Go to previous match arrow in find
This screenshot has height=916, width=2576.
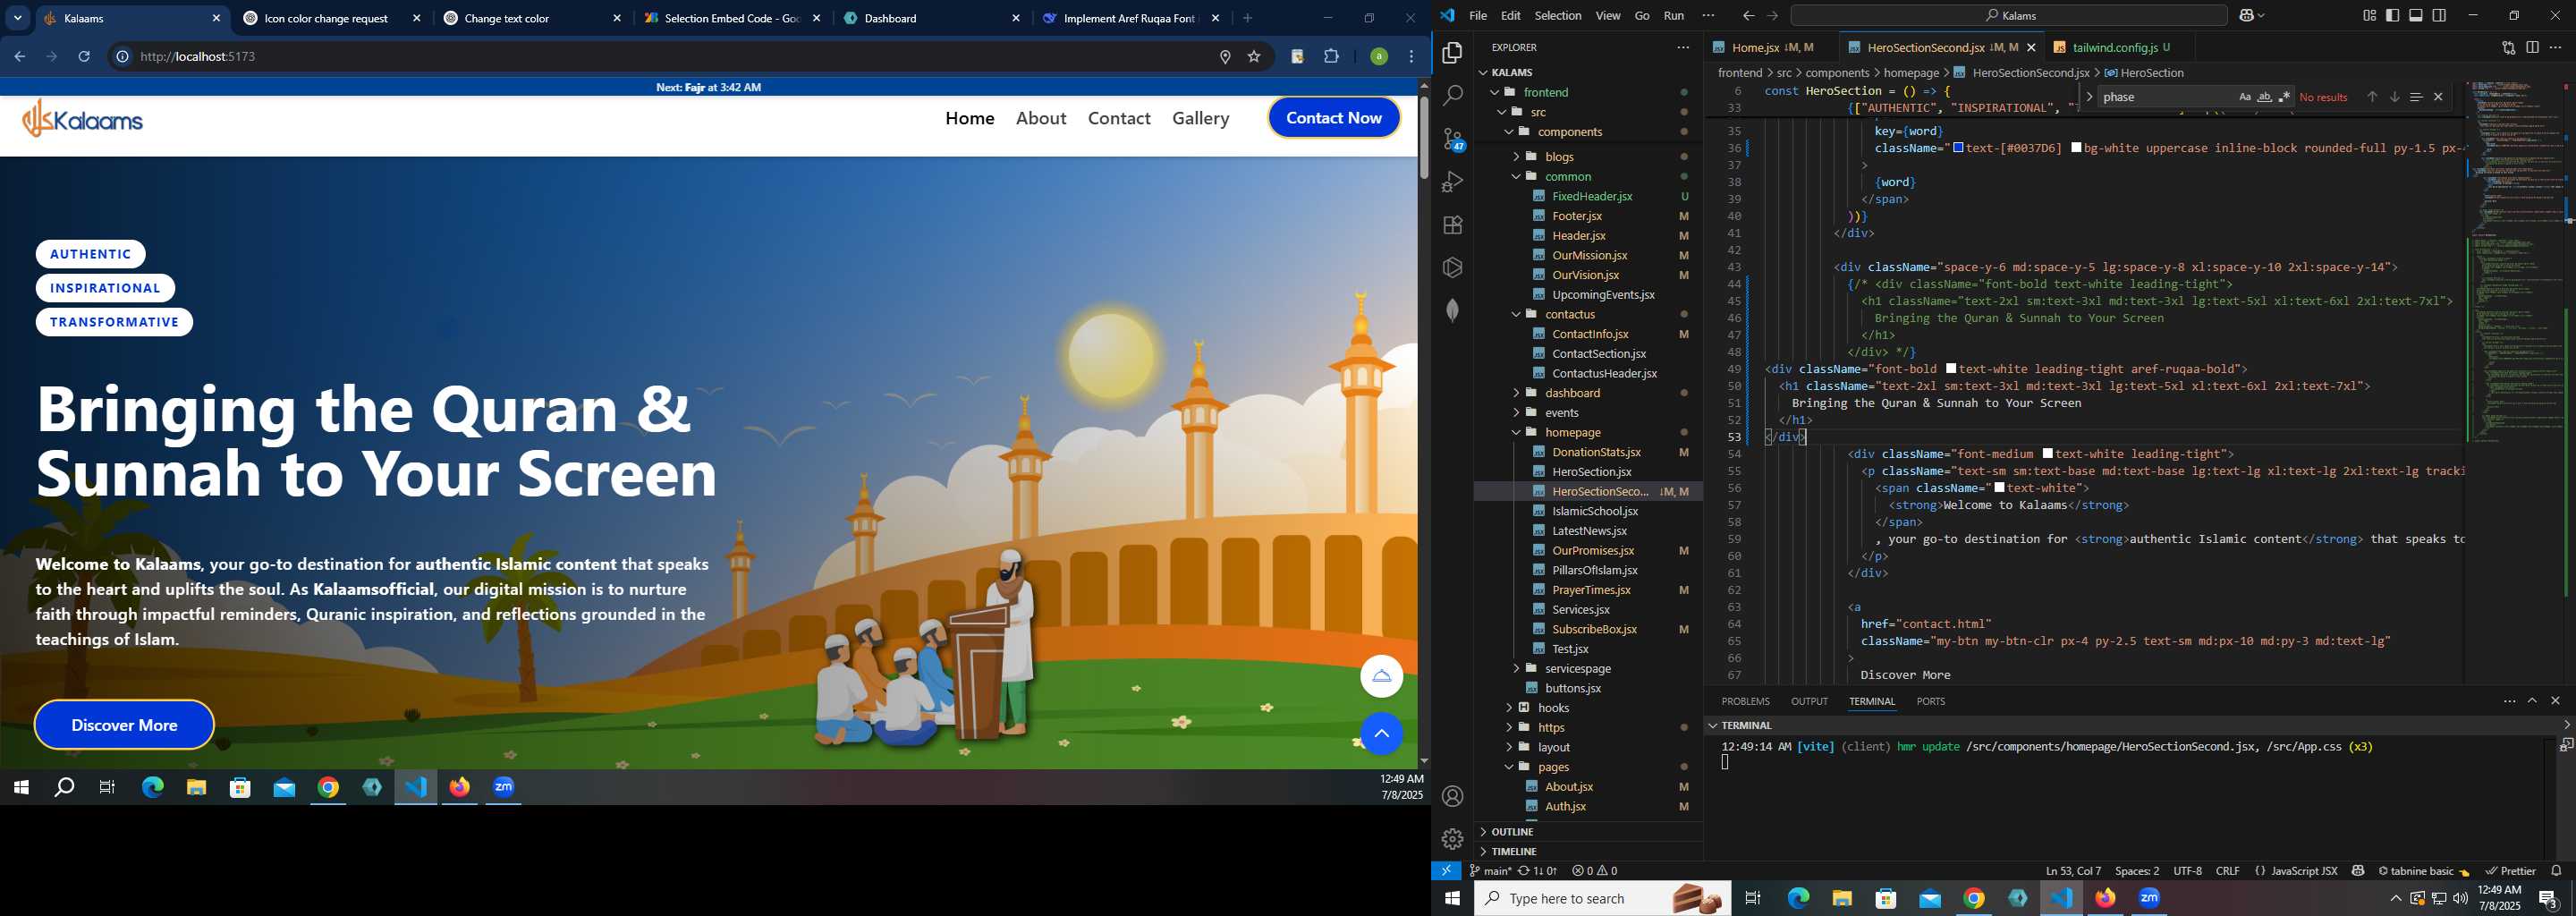coord(2371,97)
